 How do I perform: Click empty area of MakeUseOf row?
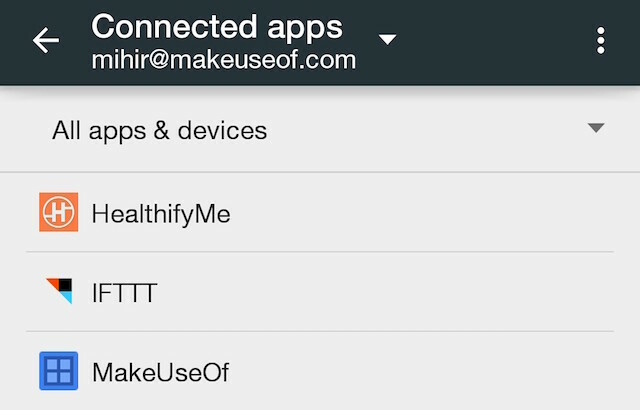pyautogui.click(x=420, y=372)
